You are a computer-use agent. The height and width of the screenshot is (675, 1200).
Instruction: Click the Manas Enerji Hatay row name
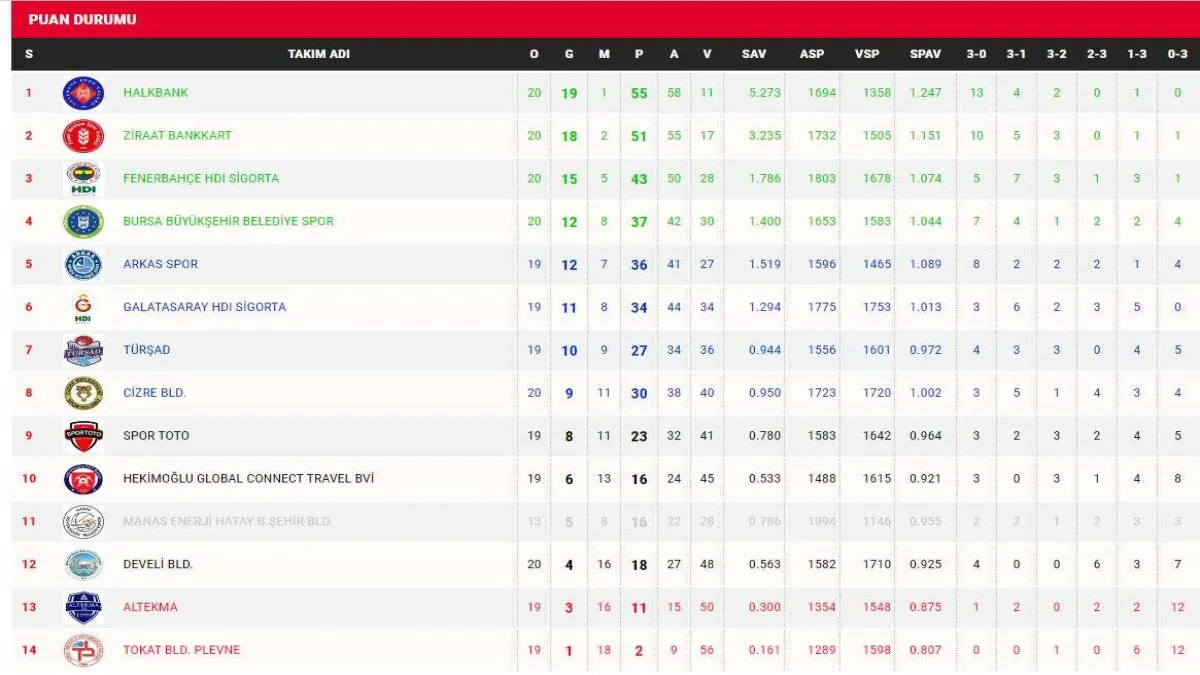point(227,522)
